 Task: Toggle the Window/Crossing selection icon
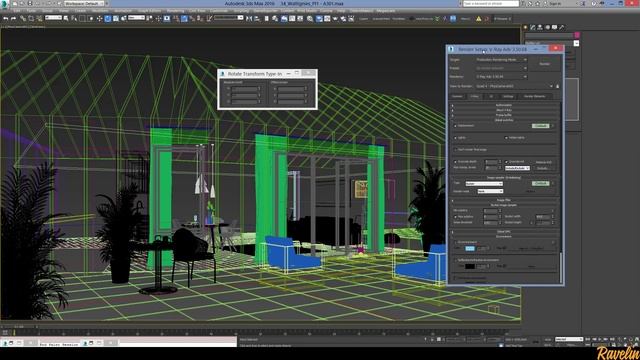(91, 18)
